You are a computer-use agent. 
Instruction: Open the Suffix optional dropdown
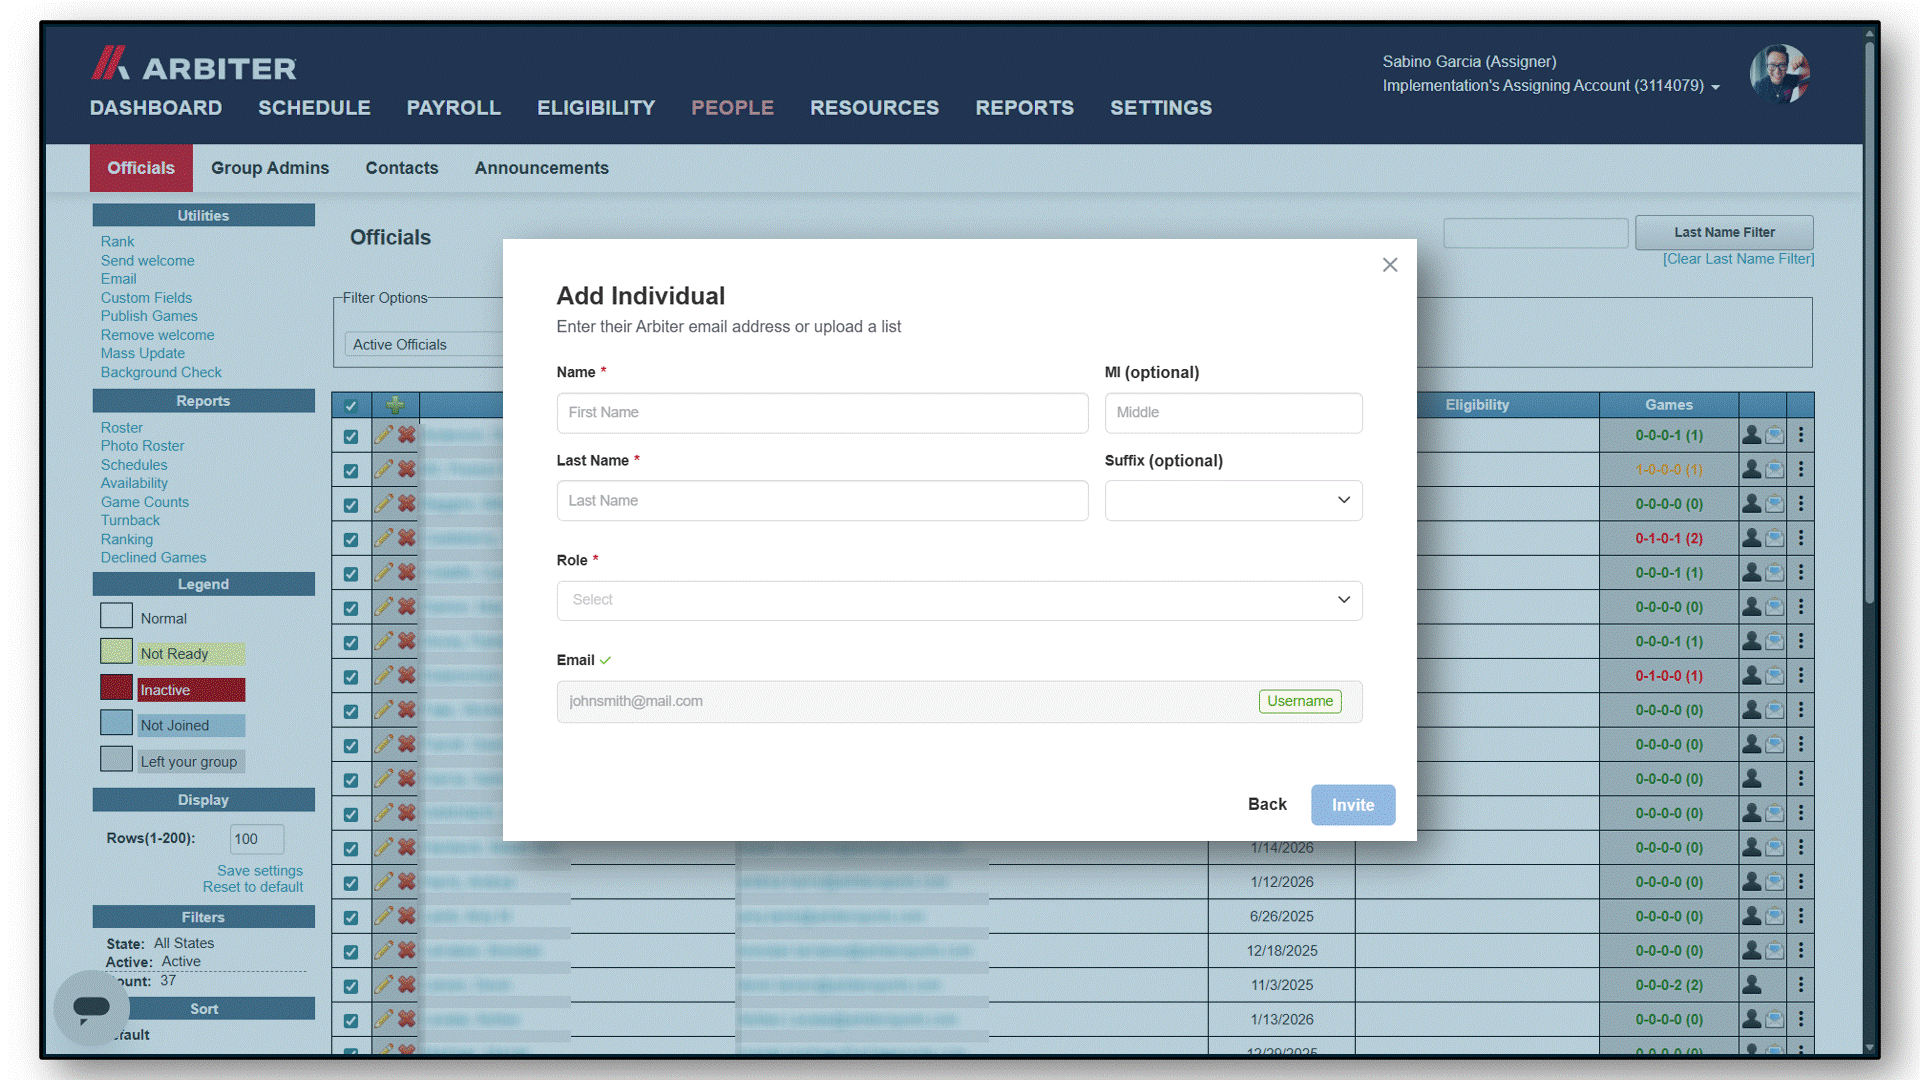pos(1233,500)
